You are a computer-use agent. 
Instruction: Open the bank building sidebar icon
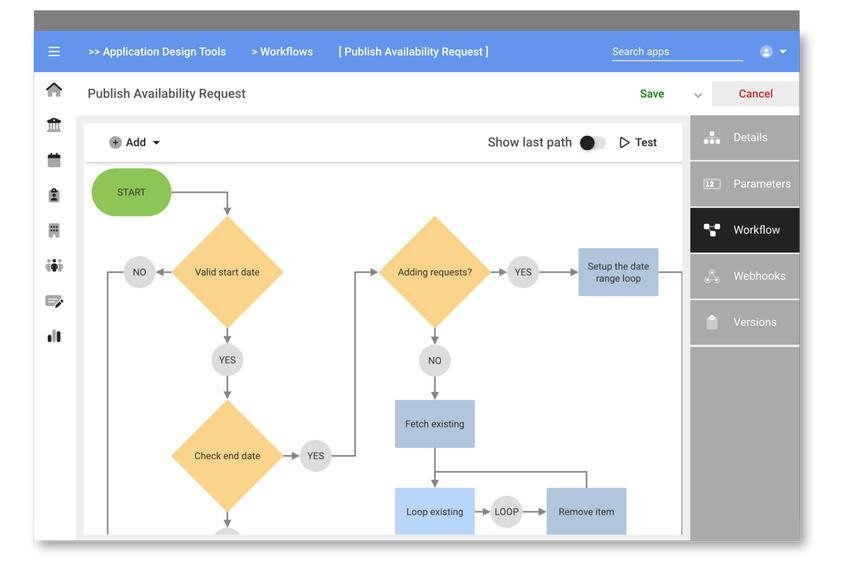click(x=54, y=125)
